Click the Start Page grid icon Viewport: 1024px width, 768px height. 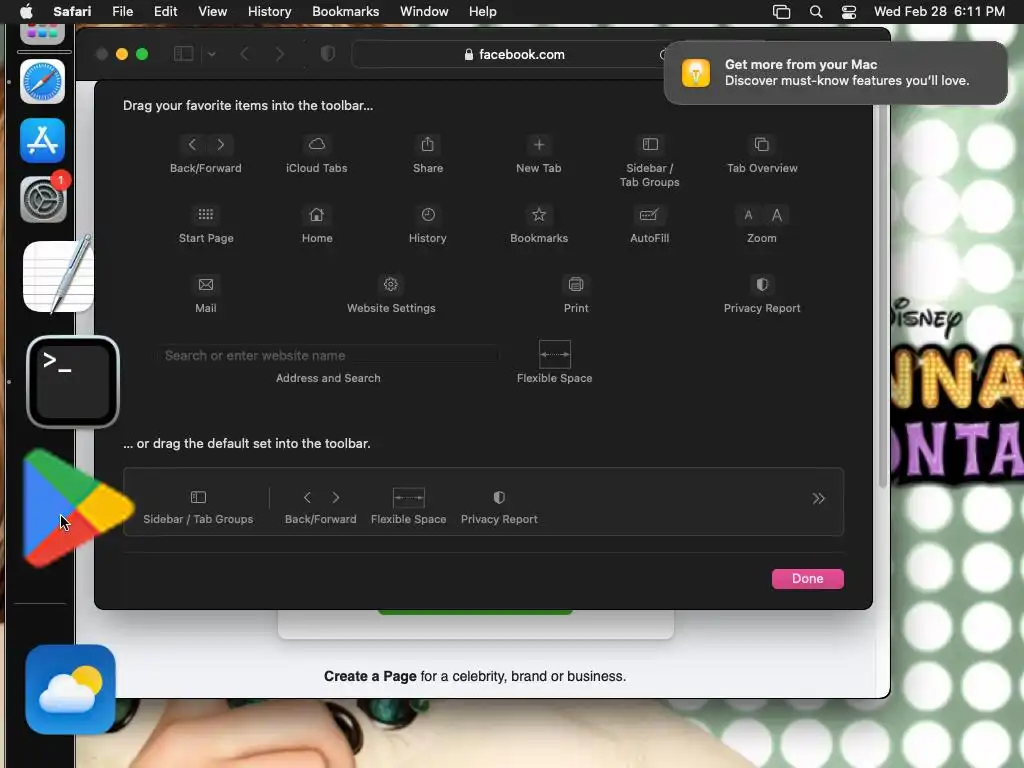(x=206, y=214)
